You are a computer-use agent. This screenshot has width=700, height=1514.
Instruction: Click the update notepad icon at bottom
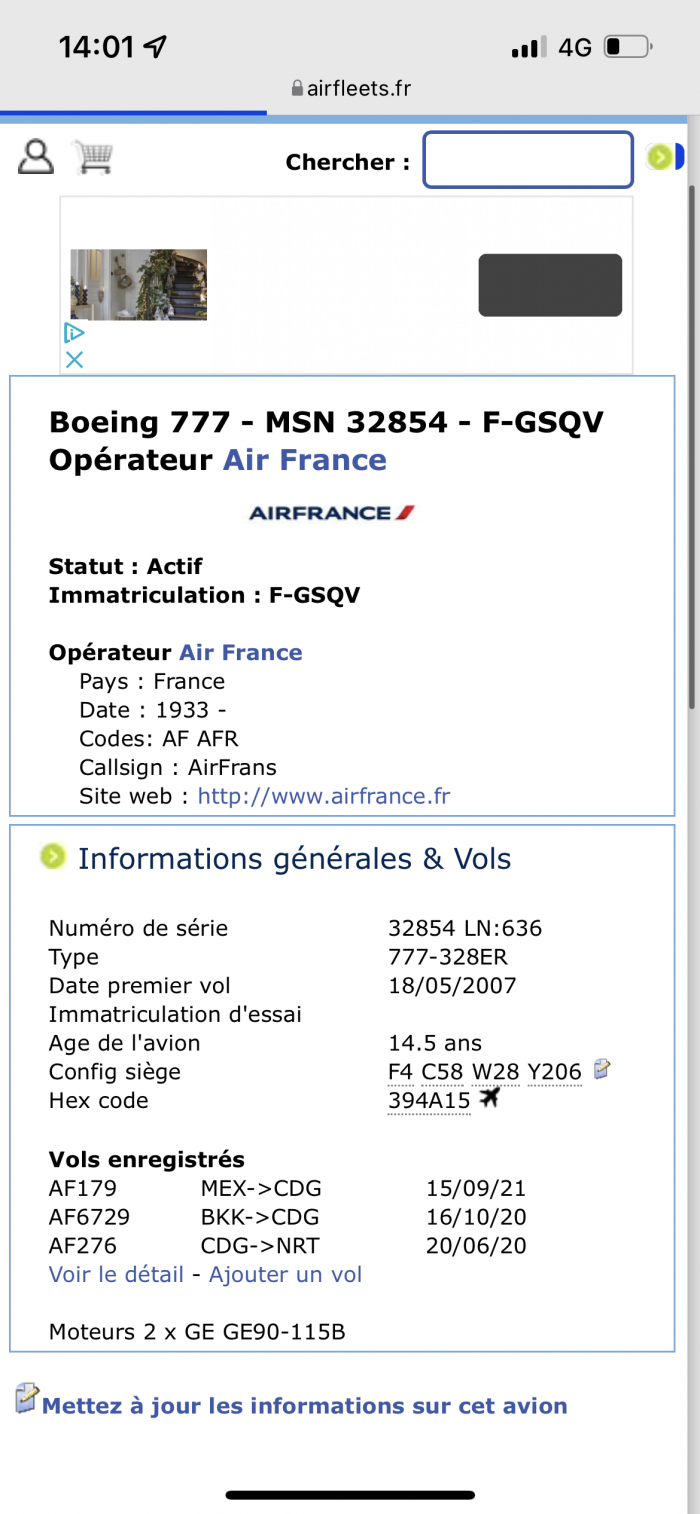click(27, 1398)
